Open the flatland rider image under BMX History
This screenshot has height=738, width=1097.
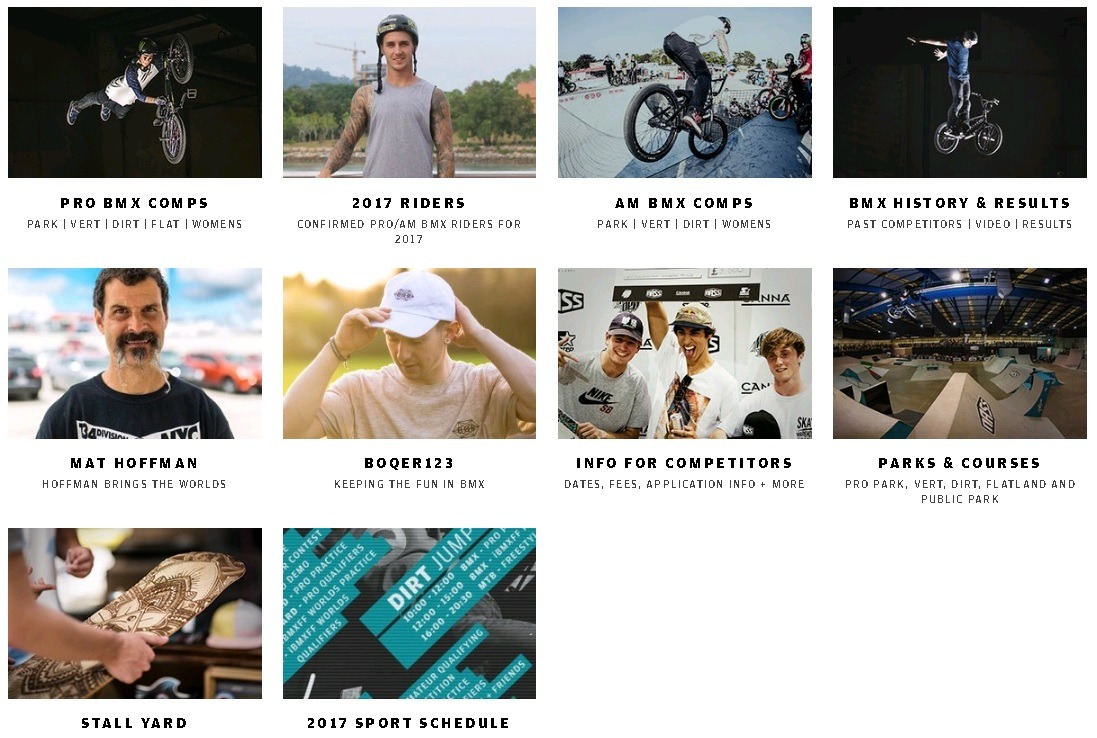960,92
